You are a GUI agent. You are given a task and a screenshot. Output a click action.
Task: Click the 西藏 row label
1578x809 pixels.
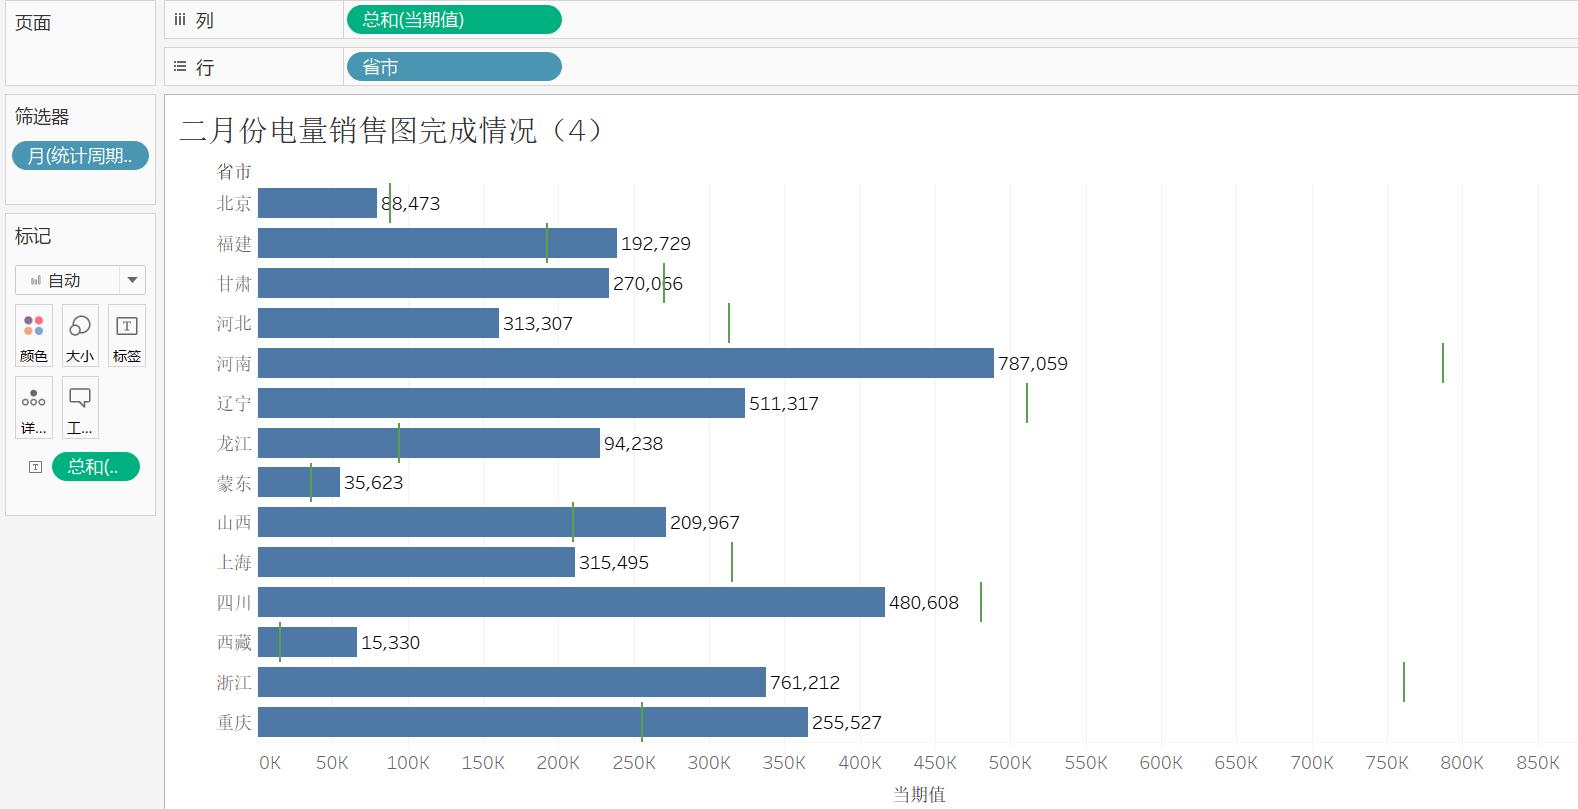click(x=234, y=642)
